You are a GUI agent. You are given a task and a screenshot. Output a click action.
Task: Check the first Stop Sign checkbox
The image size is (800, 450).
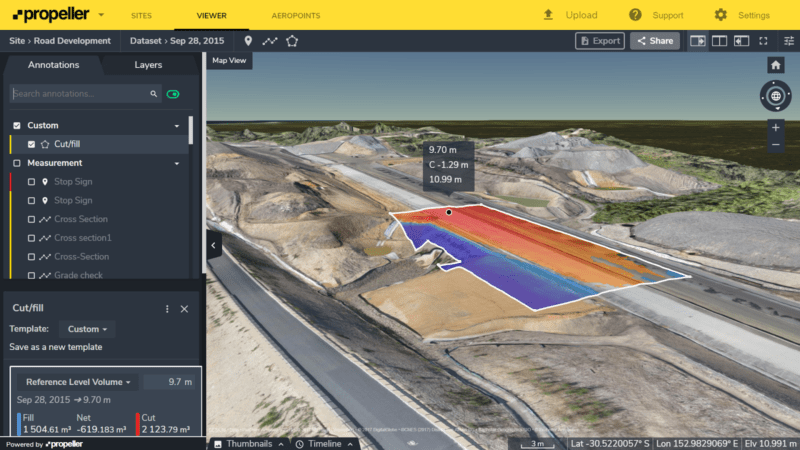click(31, 182)
